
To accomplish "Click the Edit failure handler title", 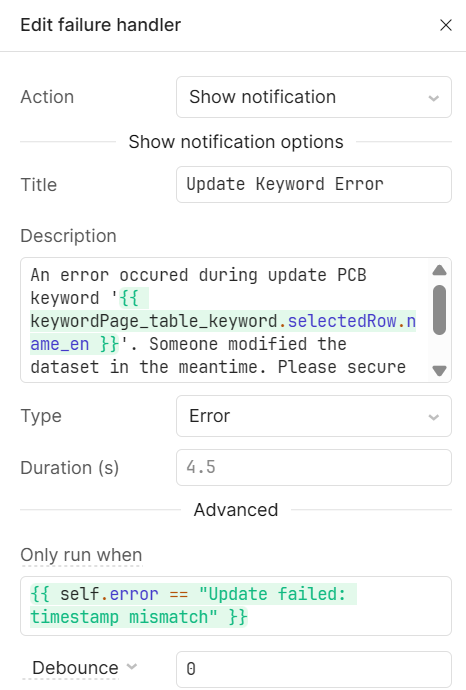I will pos(101,25).
